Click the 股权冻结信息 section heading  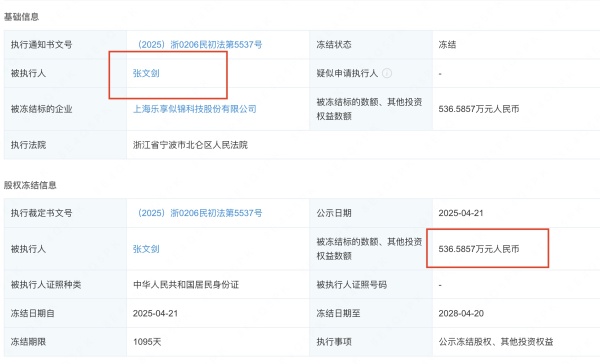click(30, 185)
